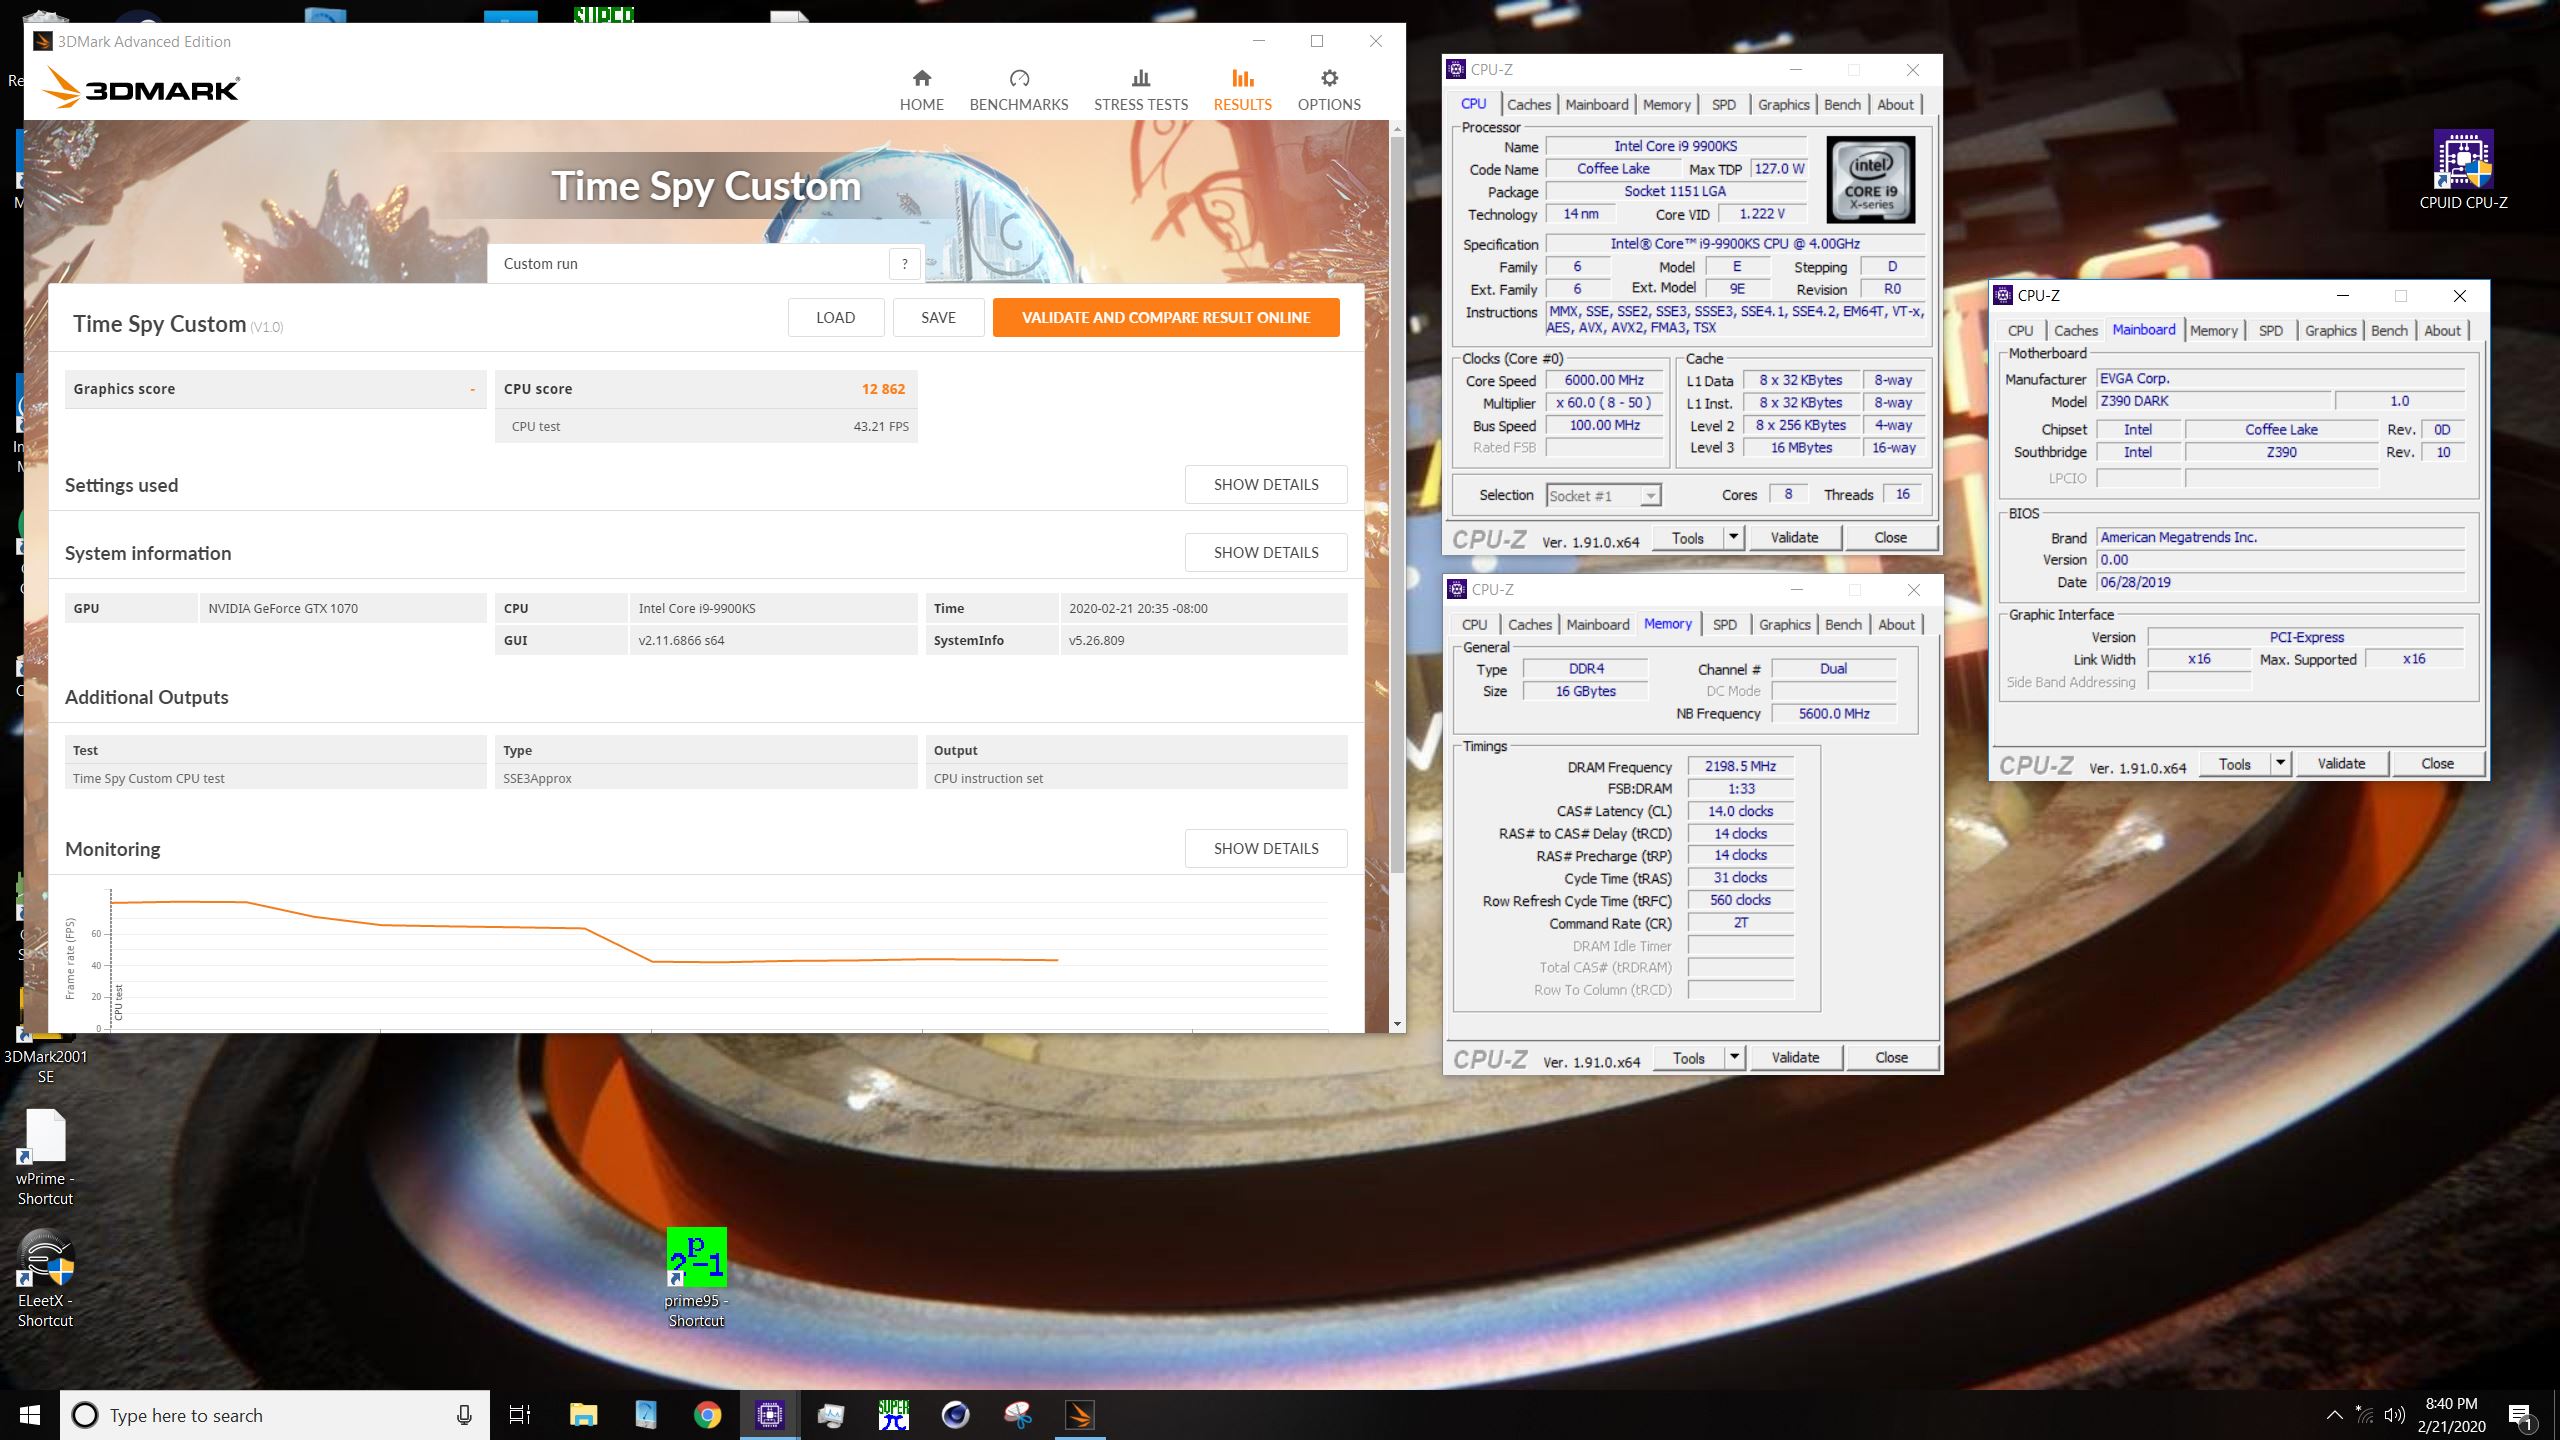The height and width of the screenshot is (1440, 2560).
Task: Click the Type here to search box
Action: (275, 1415)
